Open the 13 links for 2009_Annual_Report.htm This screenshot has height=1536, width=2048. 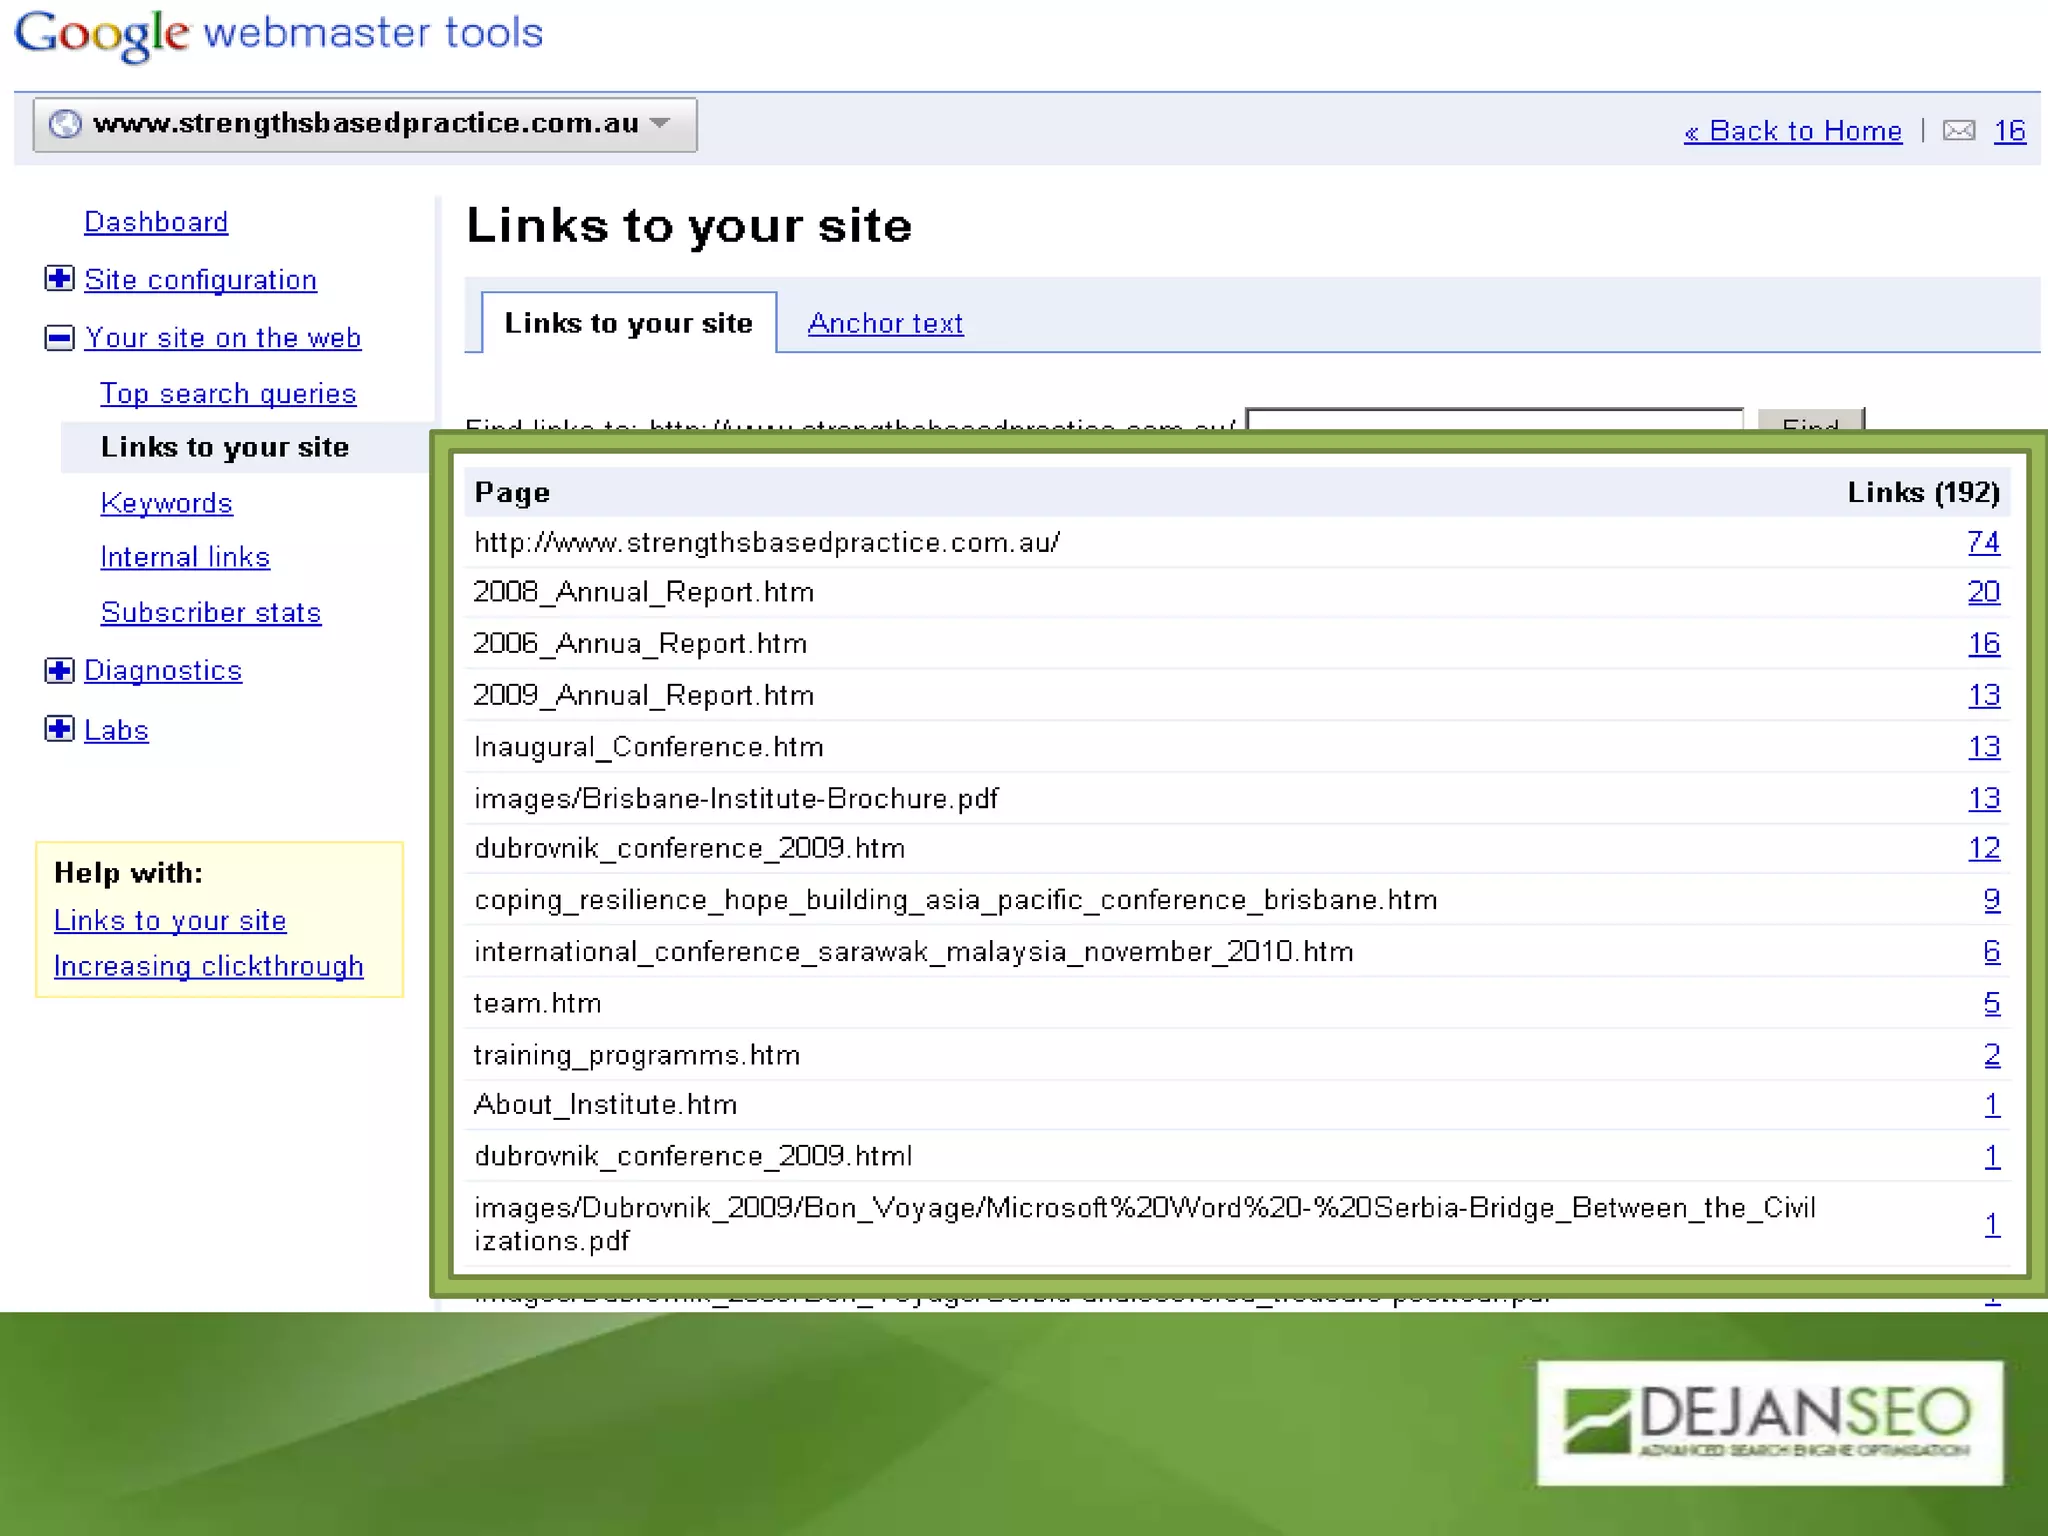(1984, 695)
